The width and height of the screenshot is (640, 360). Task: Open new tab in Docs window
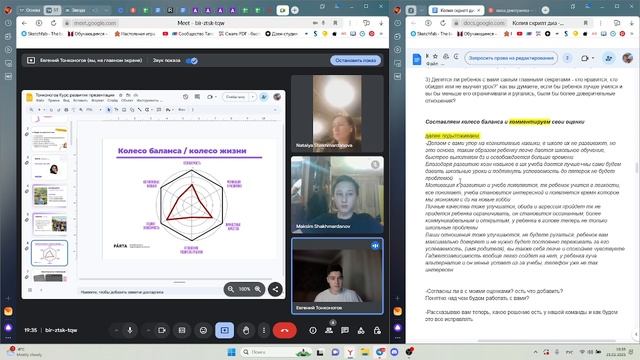[545, 10]
